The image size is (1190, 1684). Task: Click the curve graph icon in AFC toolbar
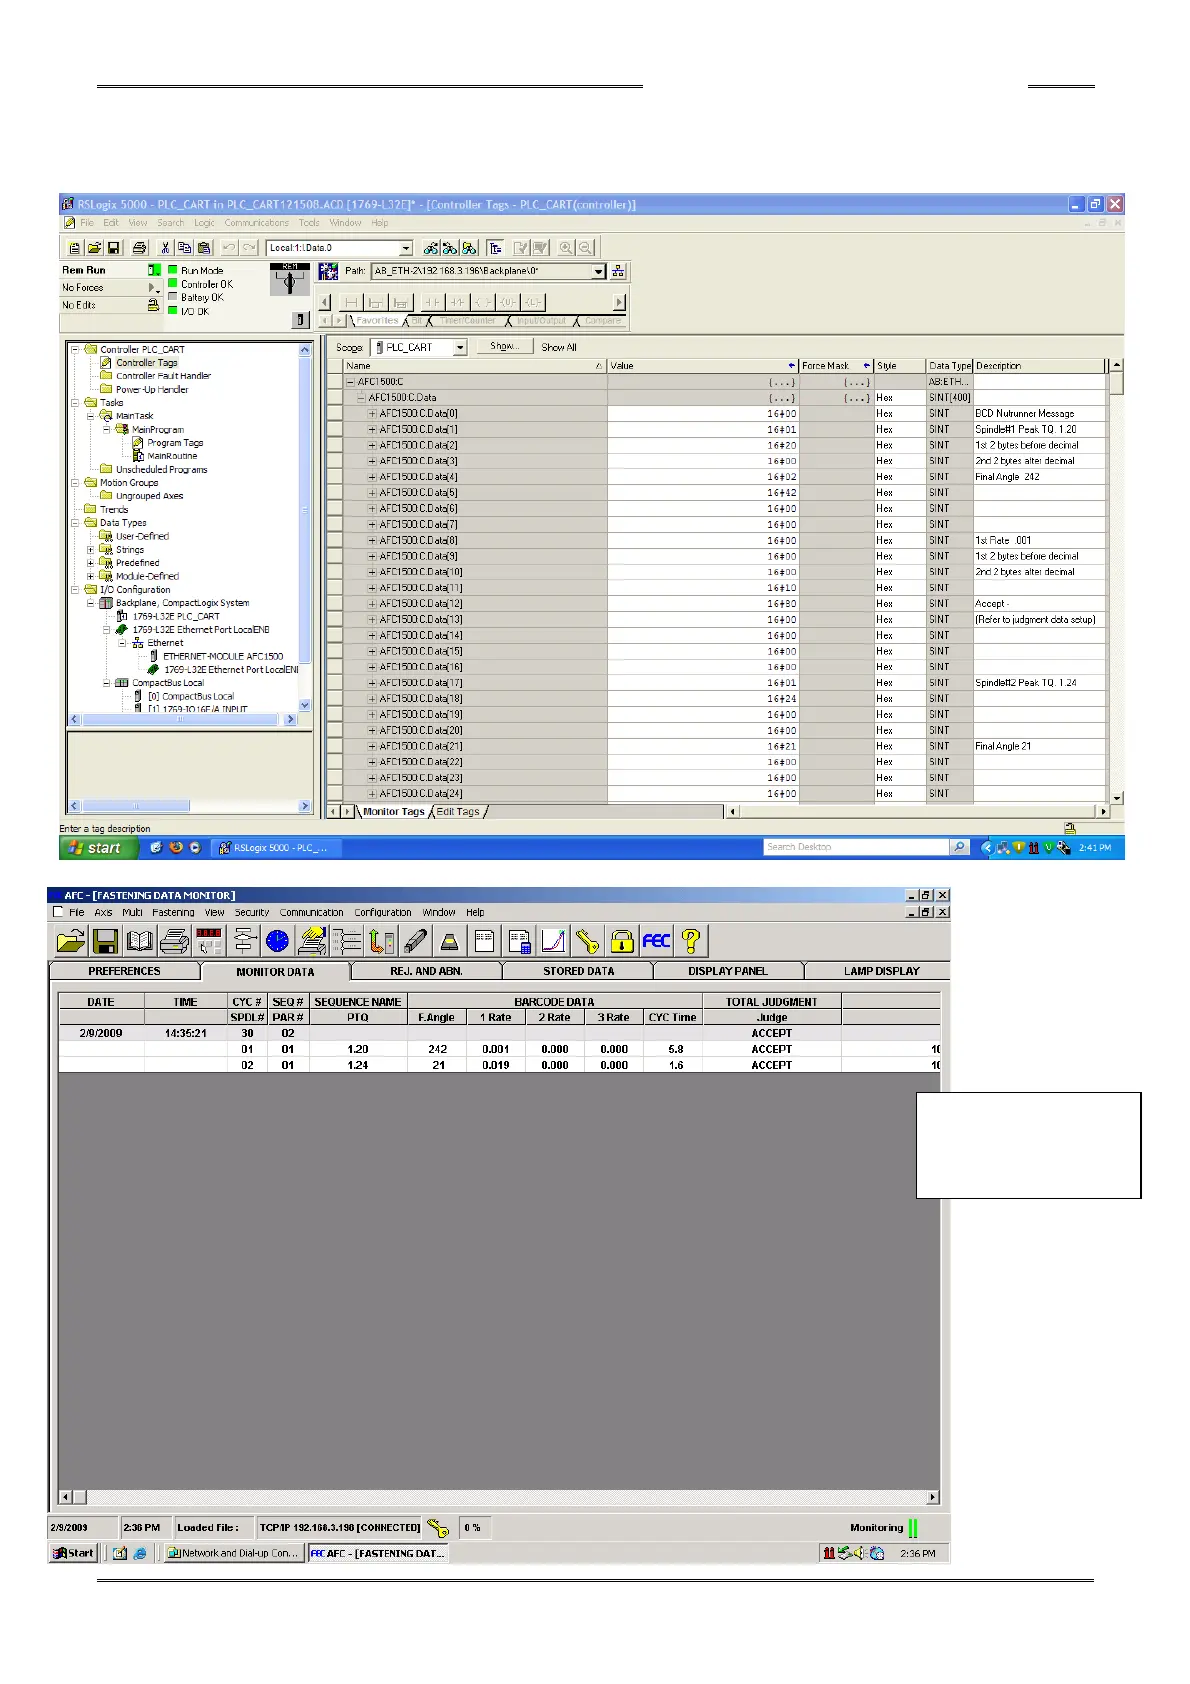pos(553,940)
